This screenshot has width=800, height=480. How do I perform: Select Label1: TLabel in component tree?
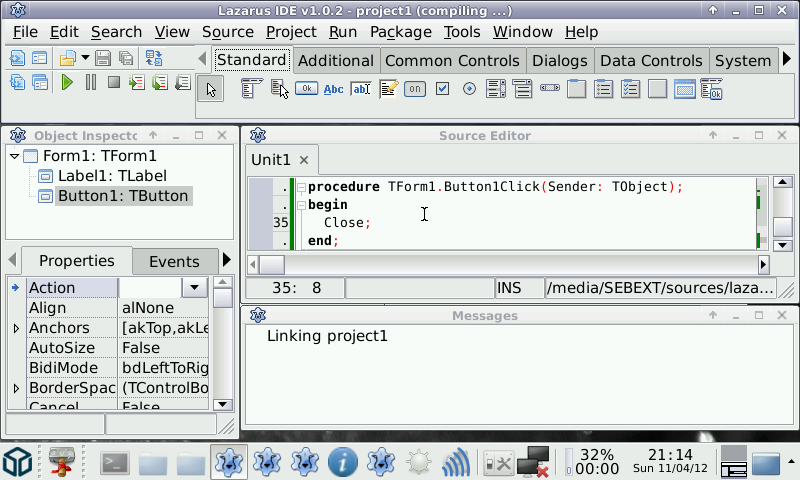click(112, 176)
